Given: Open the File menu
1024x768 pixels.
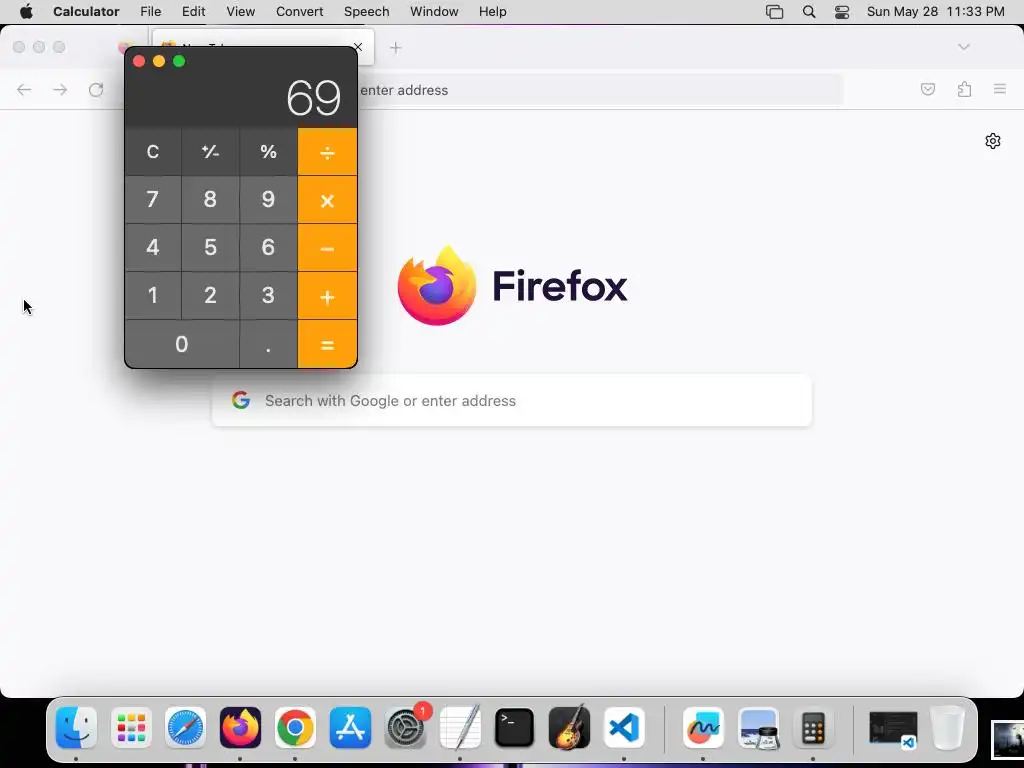Looking at the screenshot, I should 150,12.
